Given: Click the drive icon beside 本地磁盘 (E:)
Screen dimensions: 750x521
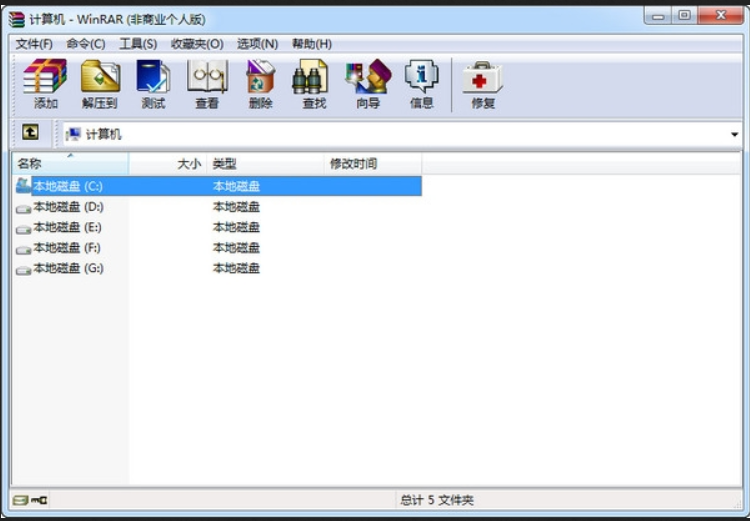Looking at the screenshot, I should coord(23,229).
